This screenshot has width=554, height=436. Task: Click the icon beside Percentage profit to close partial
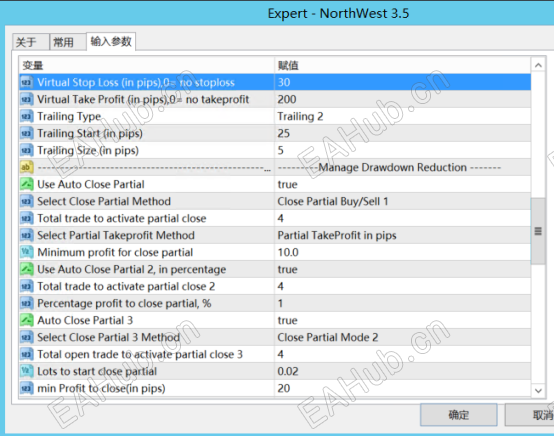click(x=26, y=303)
